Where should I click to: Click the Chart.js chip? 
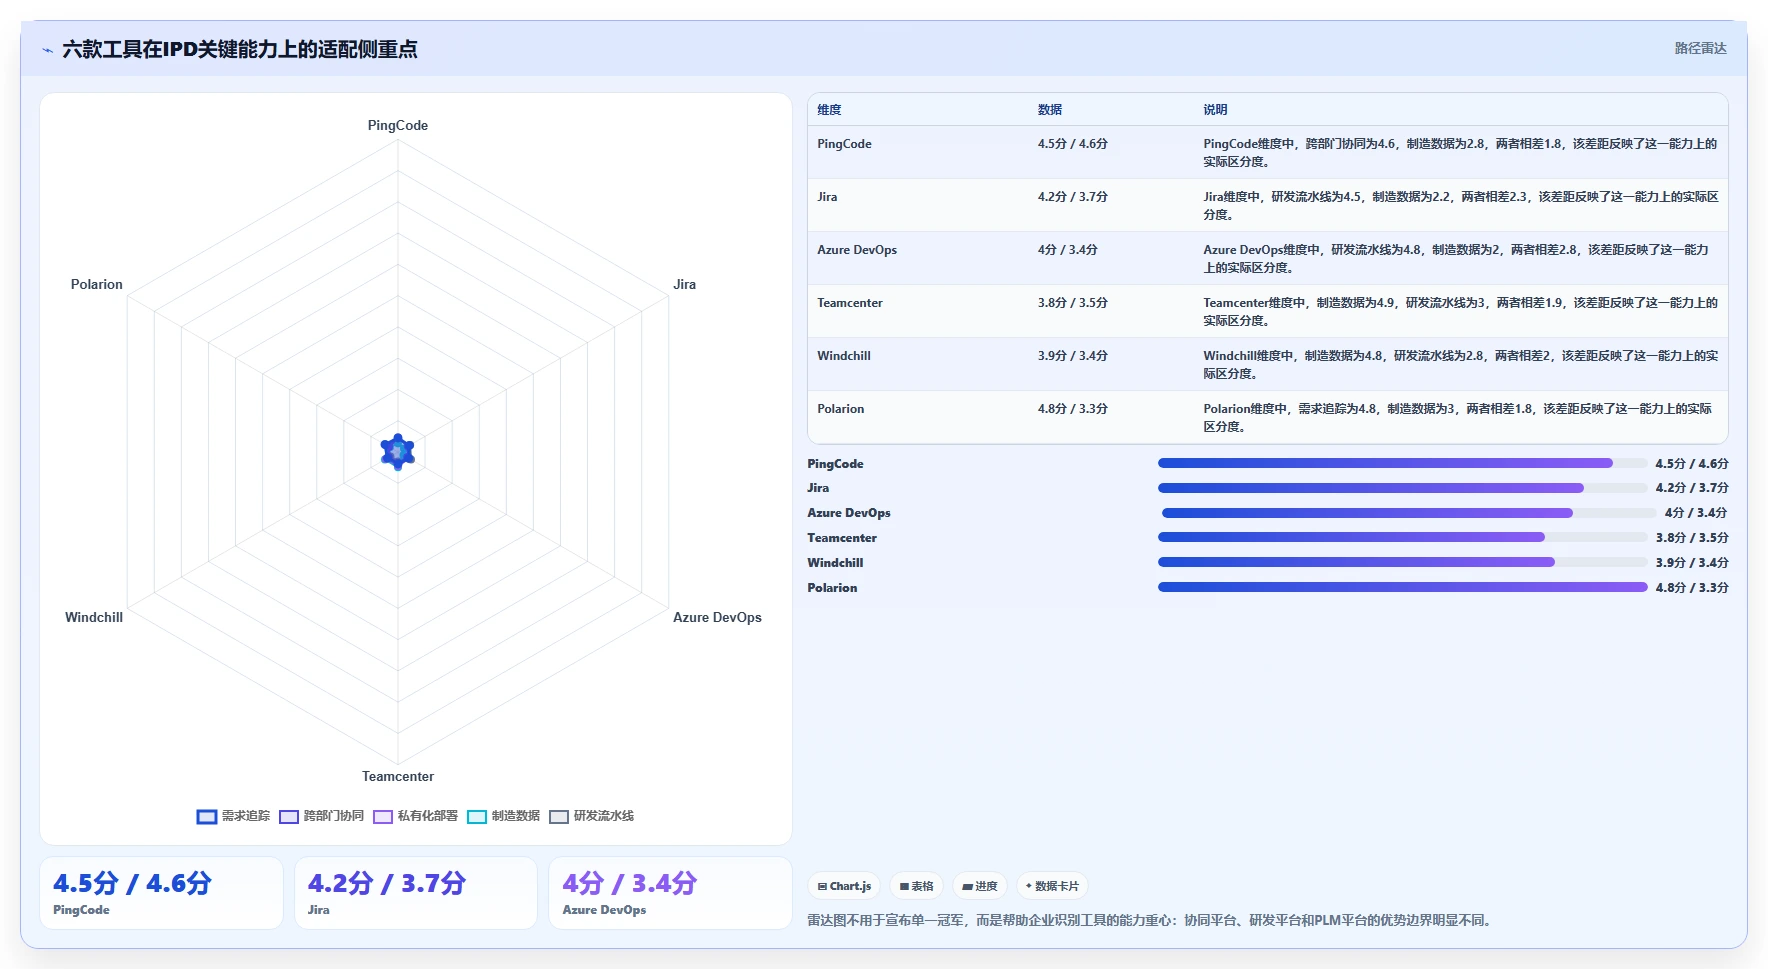coord(844,886)
